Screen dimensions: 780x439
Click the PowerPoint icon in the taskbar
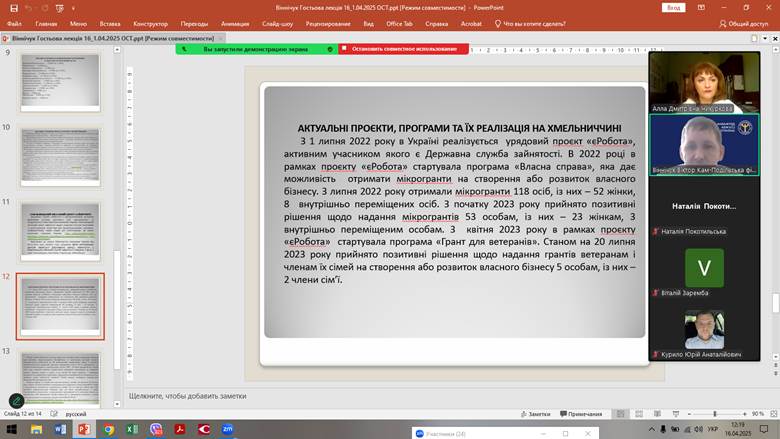(x=84, y=429)
